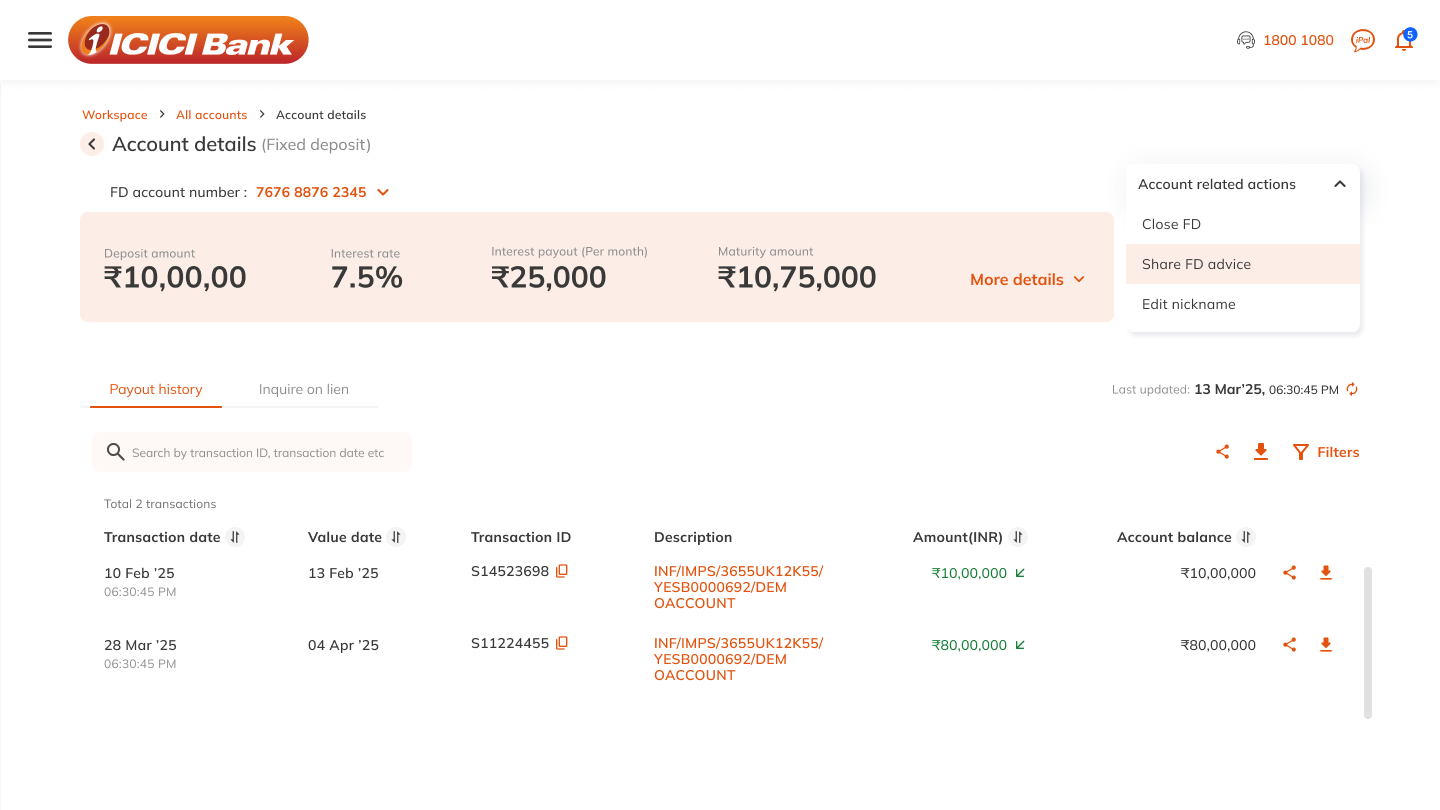The image size is (1440, 810).
Task: Click the transaction search field
Action: 257,453
